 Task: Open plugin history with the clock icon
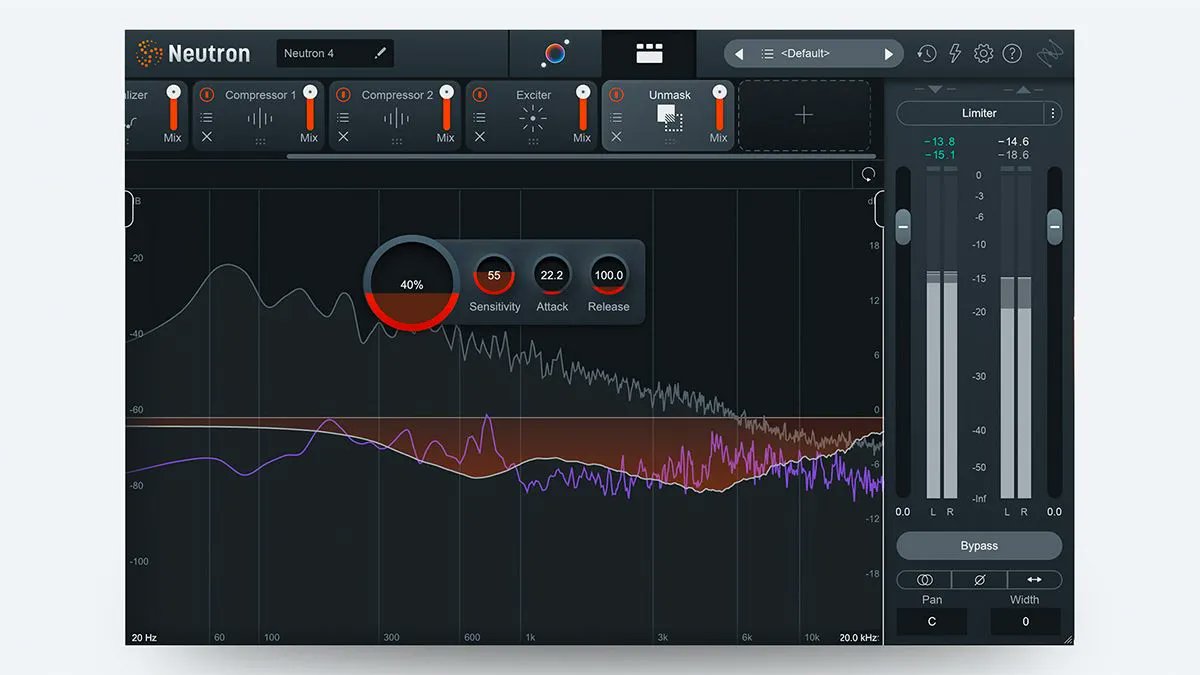click(926, 52)
